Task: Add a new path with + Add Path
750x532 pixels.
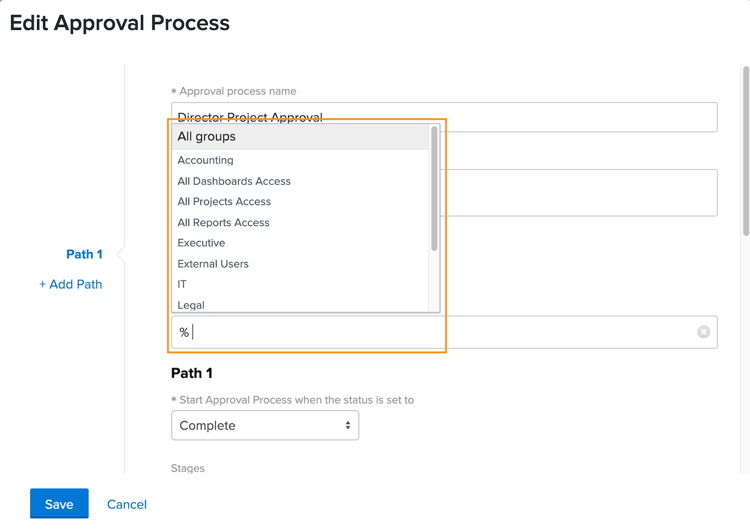Action: (71, 284)
